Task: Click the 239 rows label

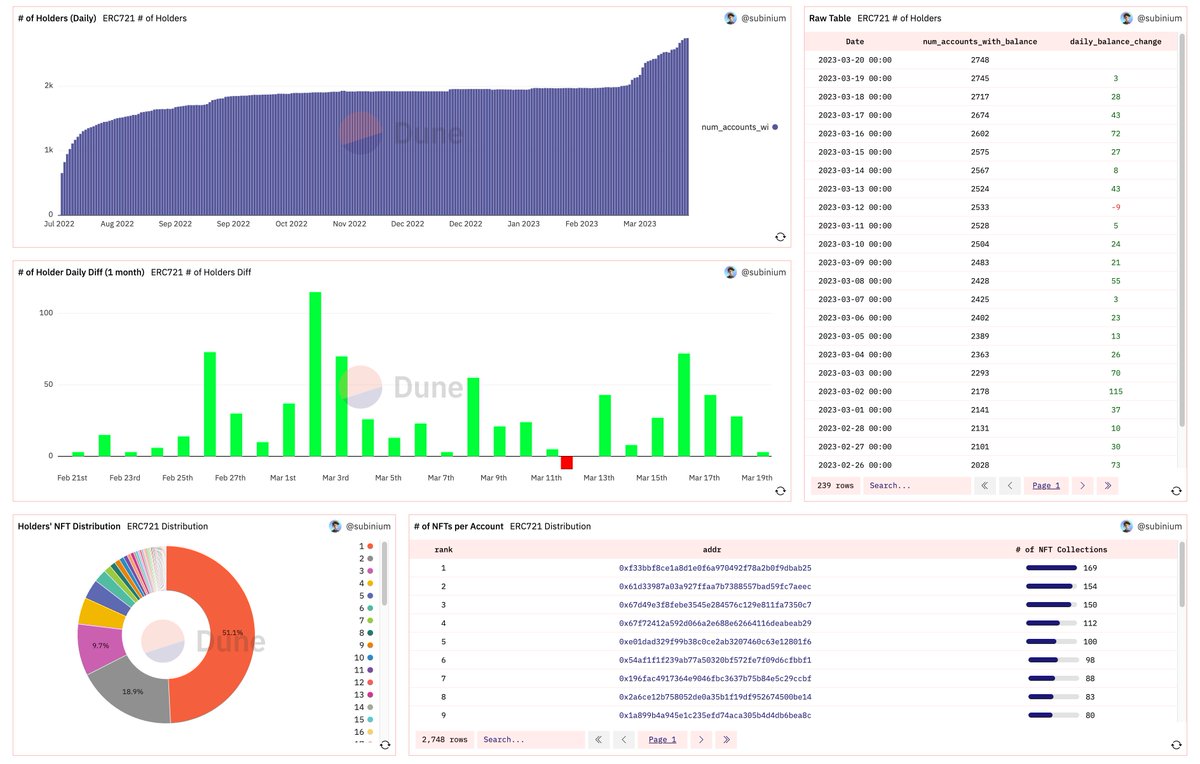Action: 836,485
